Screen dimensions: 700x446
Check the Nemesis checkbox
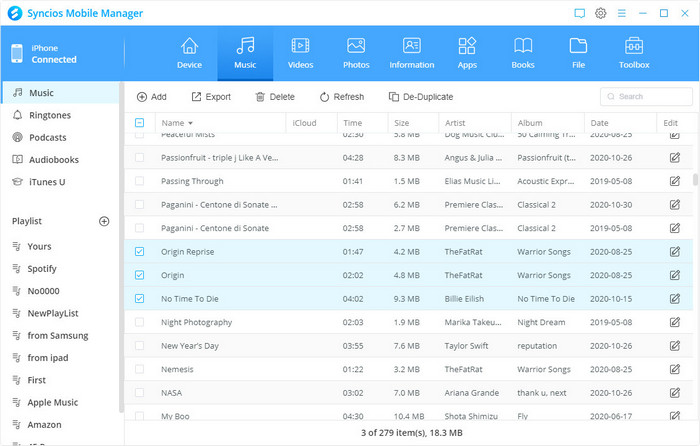click(139, 369)
